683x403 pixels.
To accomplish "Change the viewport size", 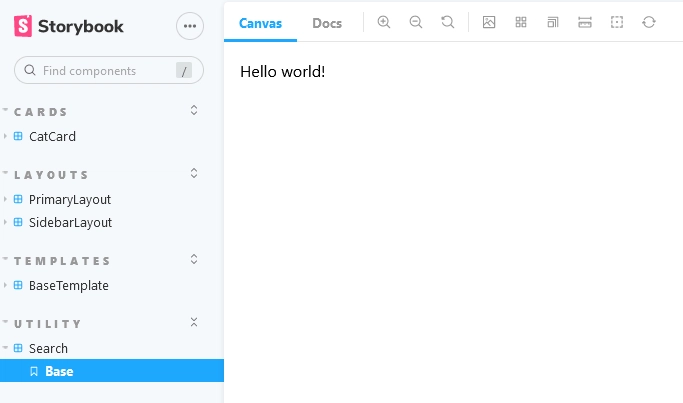I will (x=553, y=22).
